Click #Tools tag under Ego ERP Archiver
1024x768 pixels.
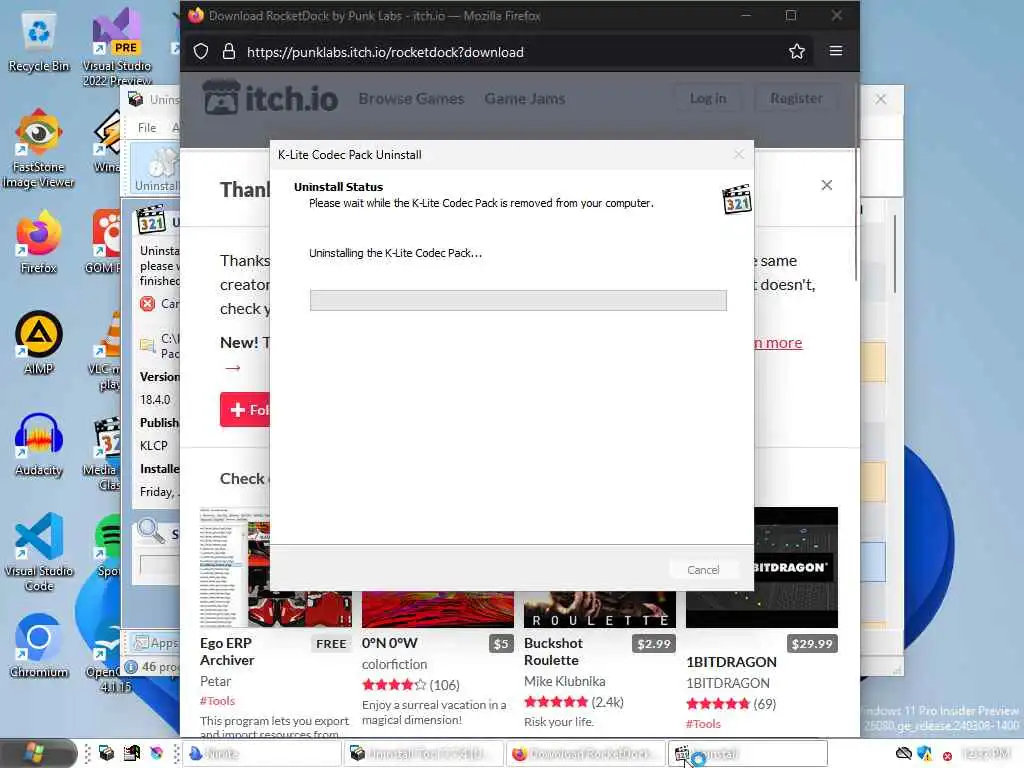[x=217, y=701]
